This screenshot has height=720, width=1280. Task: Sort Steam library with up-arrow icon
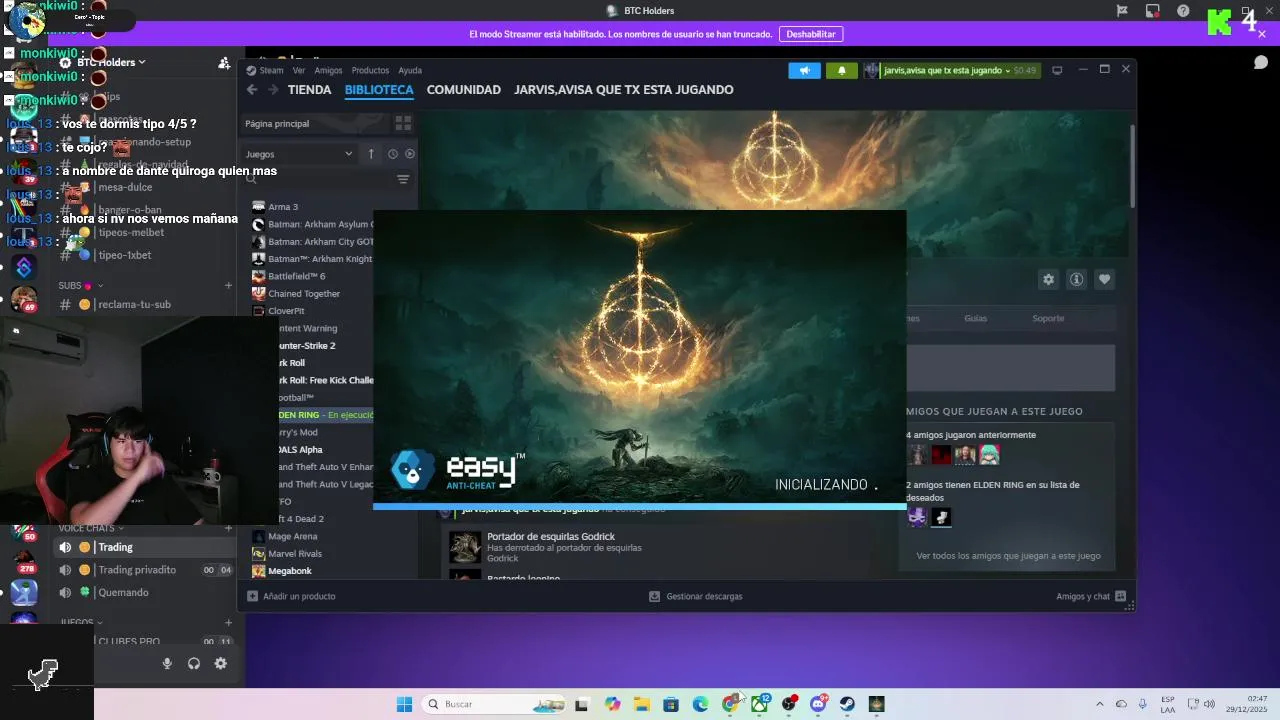pyautogui.click(x=371, y=154)
